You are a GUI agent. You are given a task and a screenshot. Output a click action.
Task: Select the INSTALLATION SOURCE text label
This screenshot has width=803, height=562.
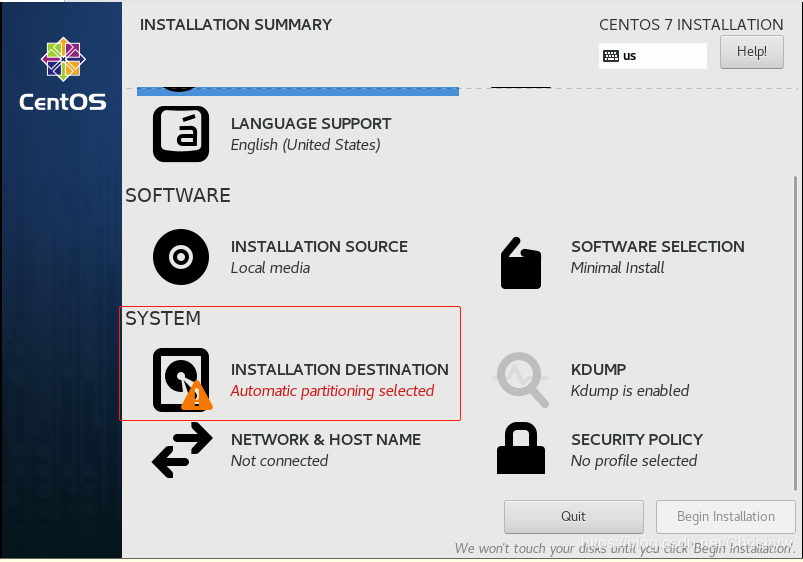click(x=319, y=247)
